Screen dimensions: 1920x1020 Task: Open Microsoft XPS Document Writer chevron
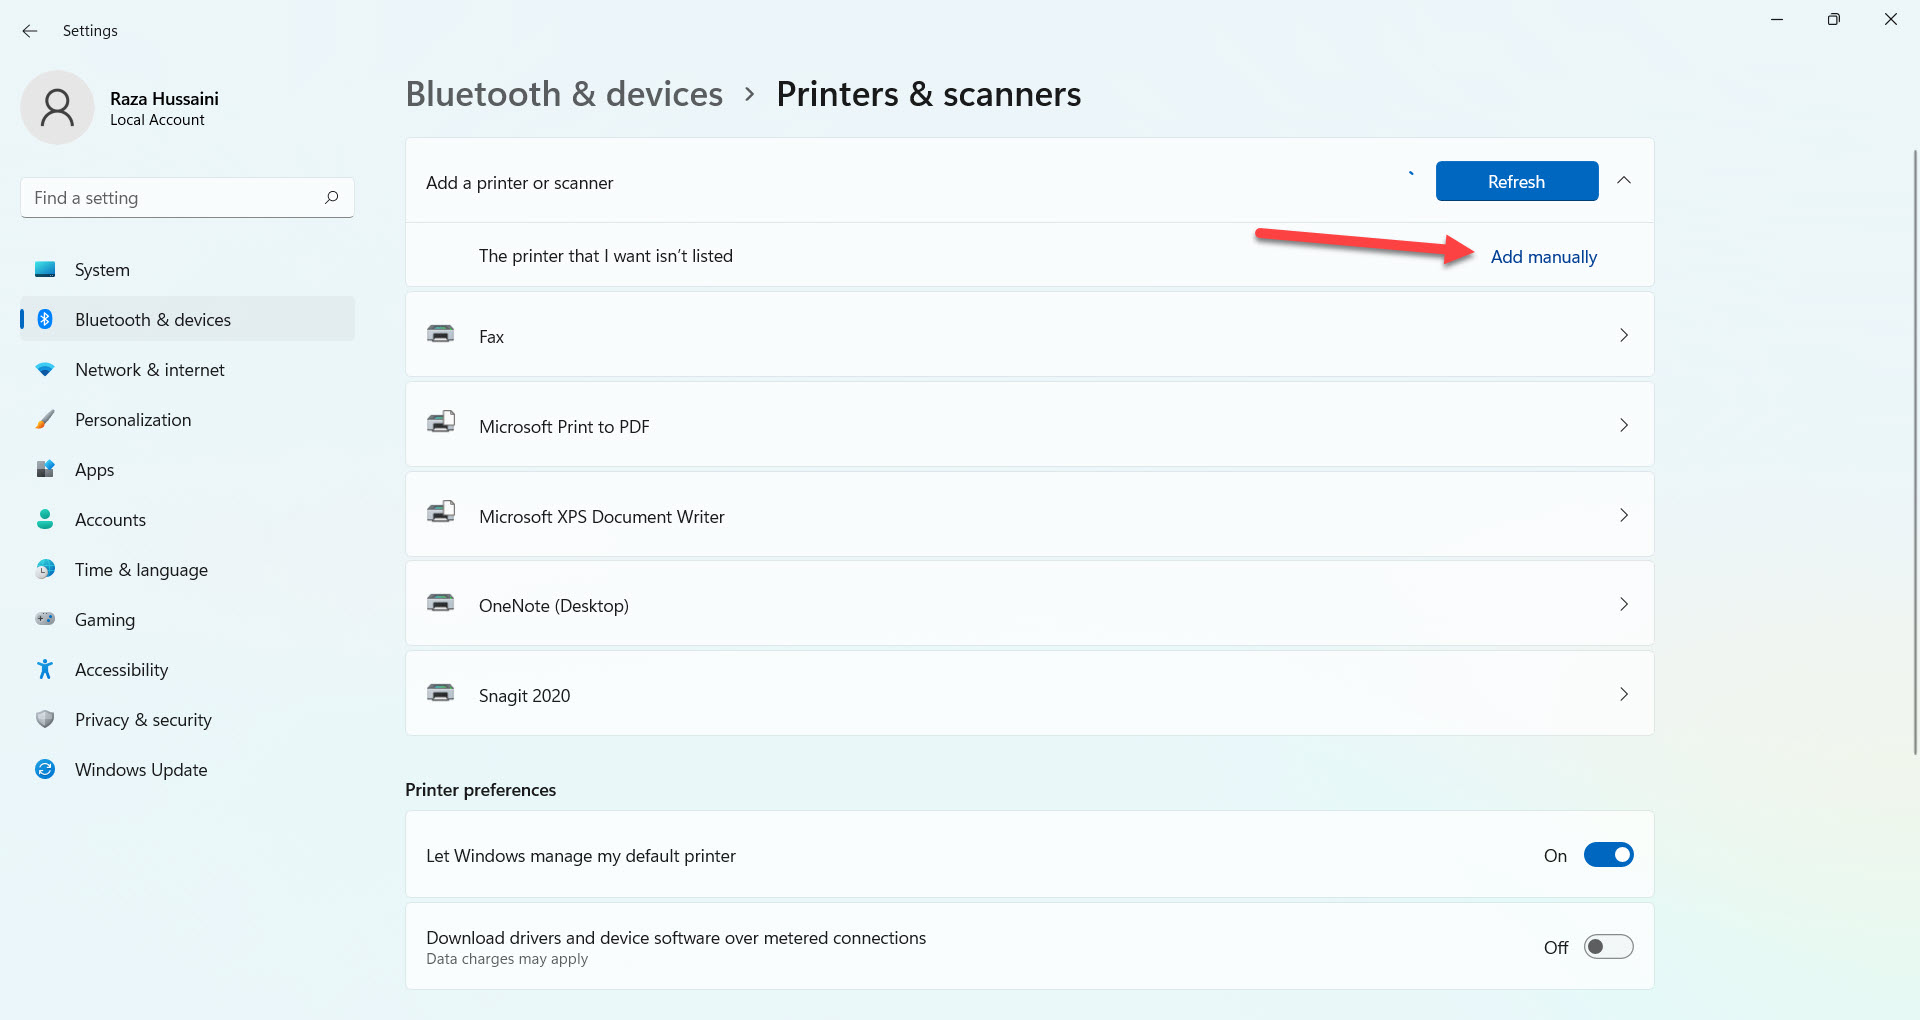(1623, 515)
